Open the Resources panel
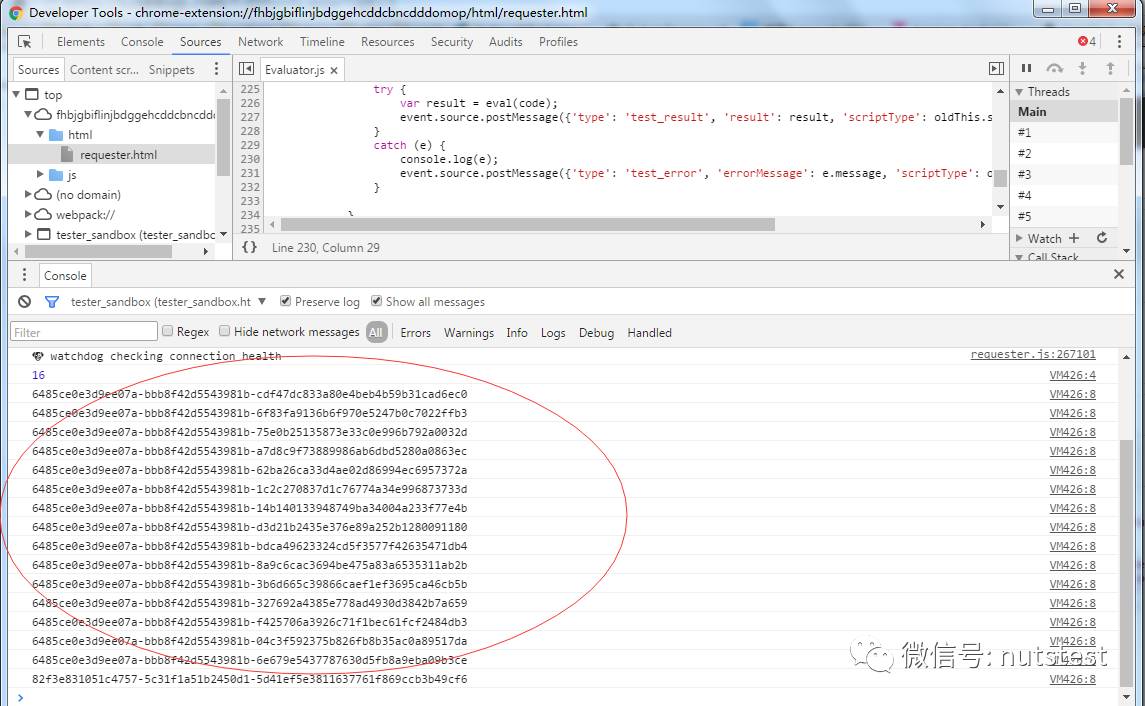Image resolution: width=1145 pixels, height=706 pixels. coord(387,42)
